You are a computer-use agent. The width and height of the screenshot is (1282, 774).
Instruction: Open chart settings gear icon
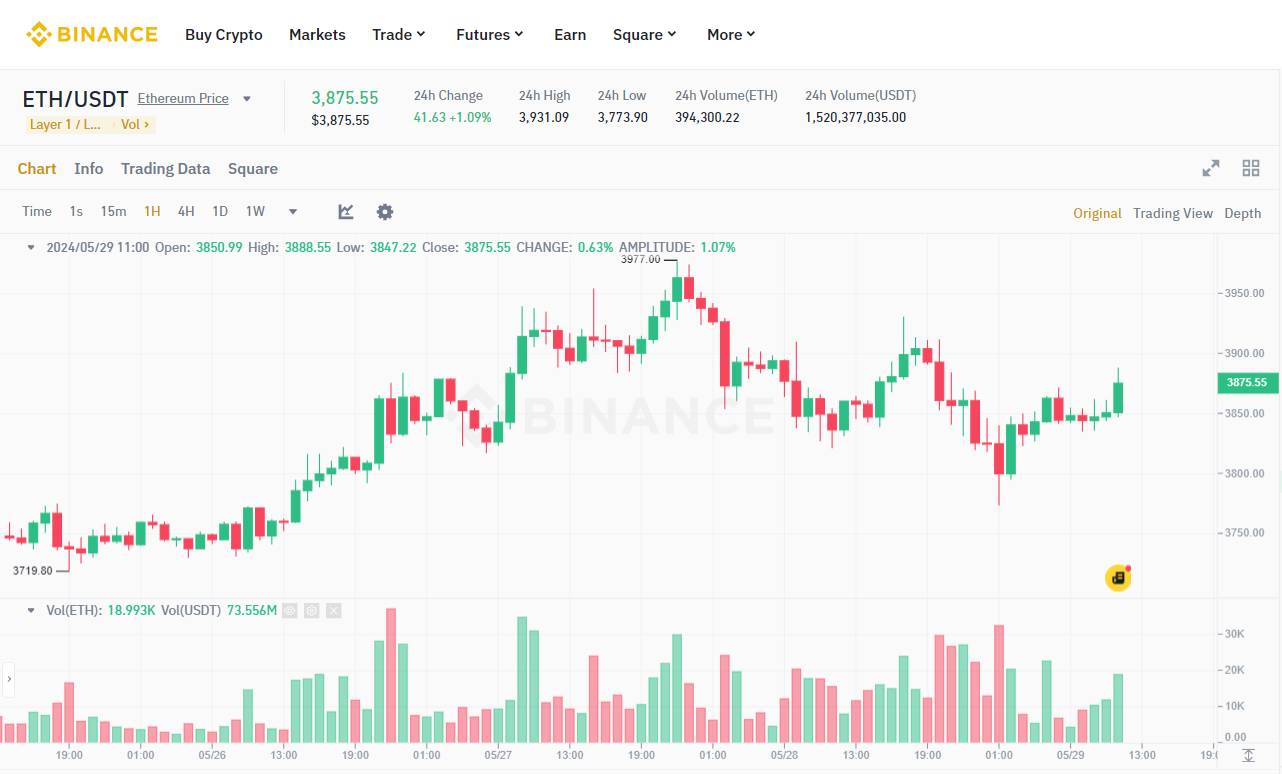pyautogui.click(x=385, y=212)
